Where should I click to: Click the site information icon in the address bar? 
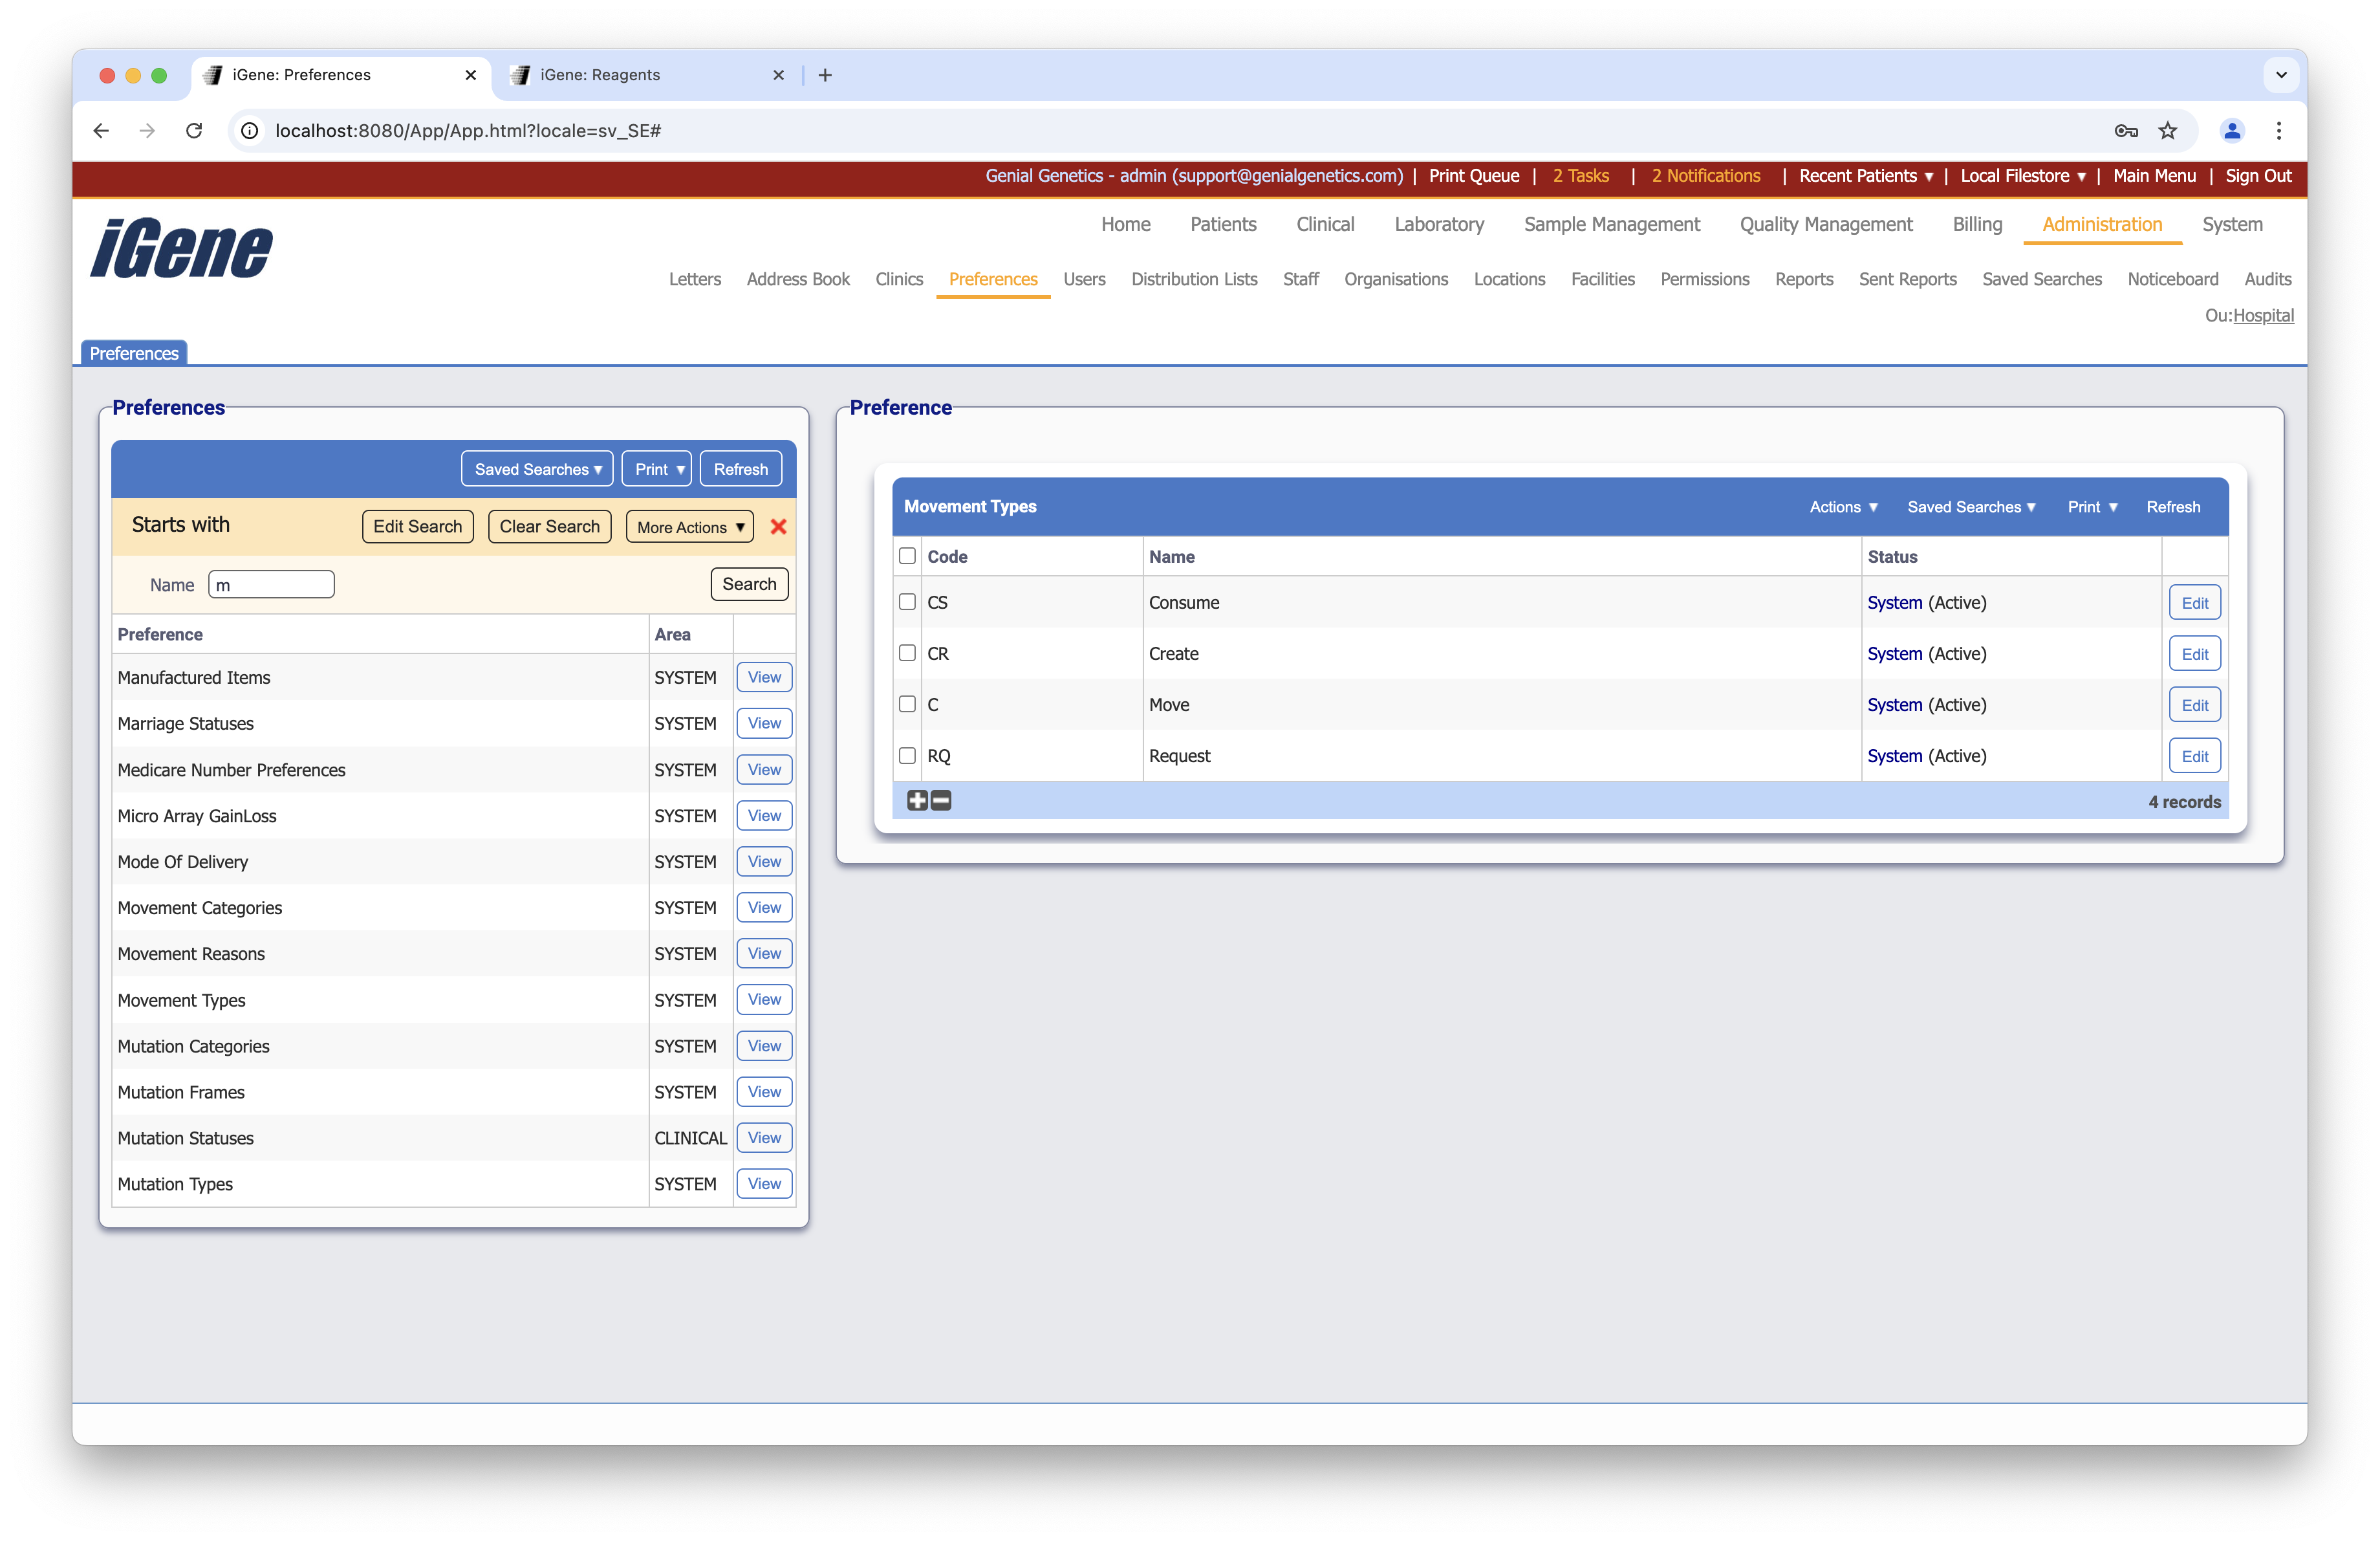click(250, 131)
